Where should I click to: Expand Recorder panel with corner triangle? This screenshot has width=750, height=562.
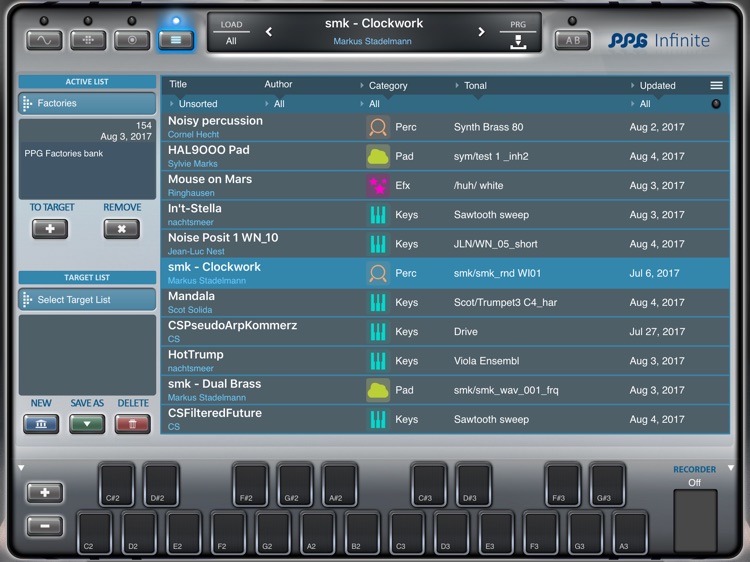tap(731, 468)
